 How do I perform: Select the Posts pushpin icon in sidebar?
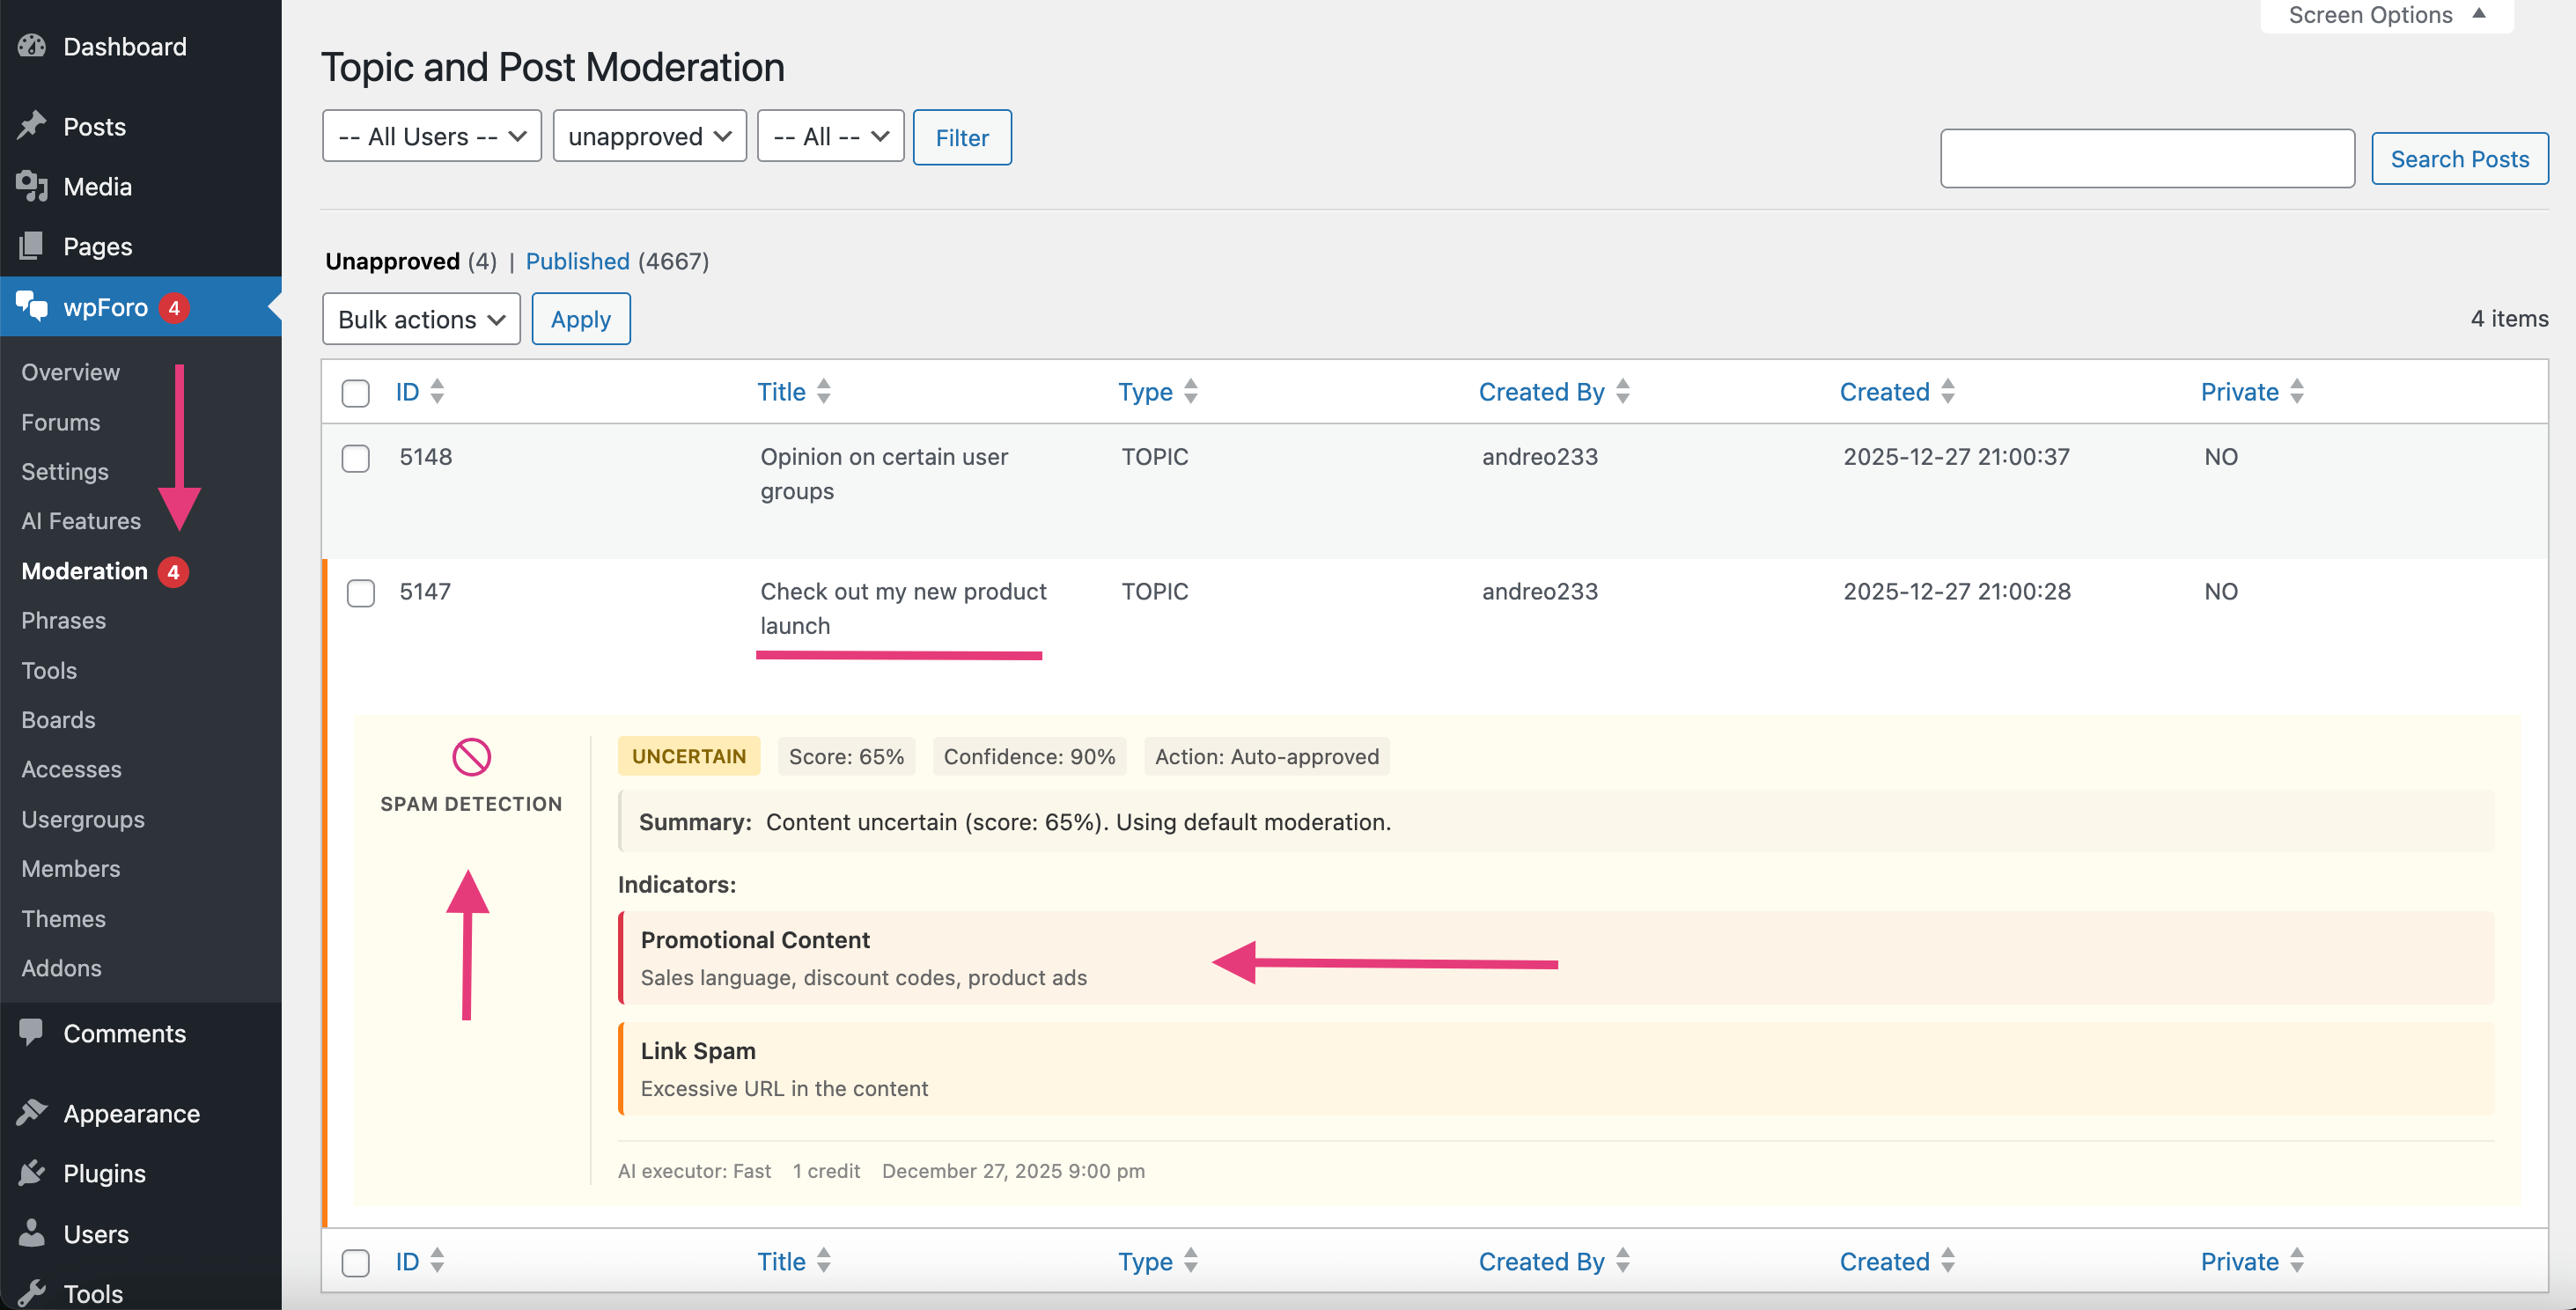[33, 125]
